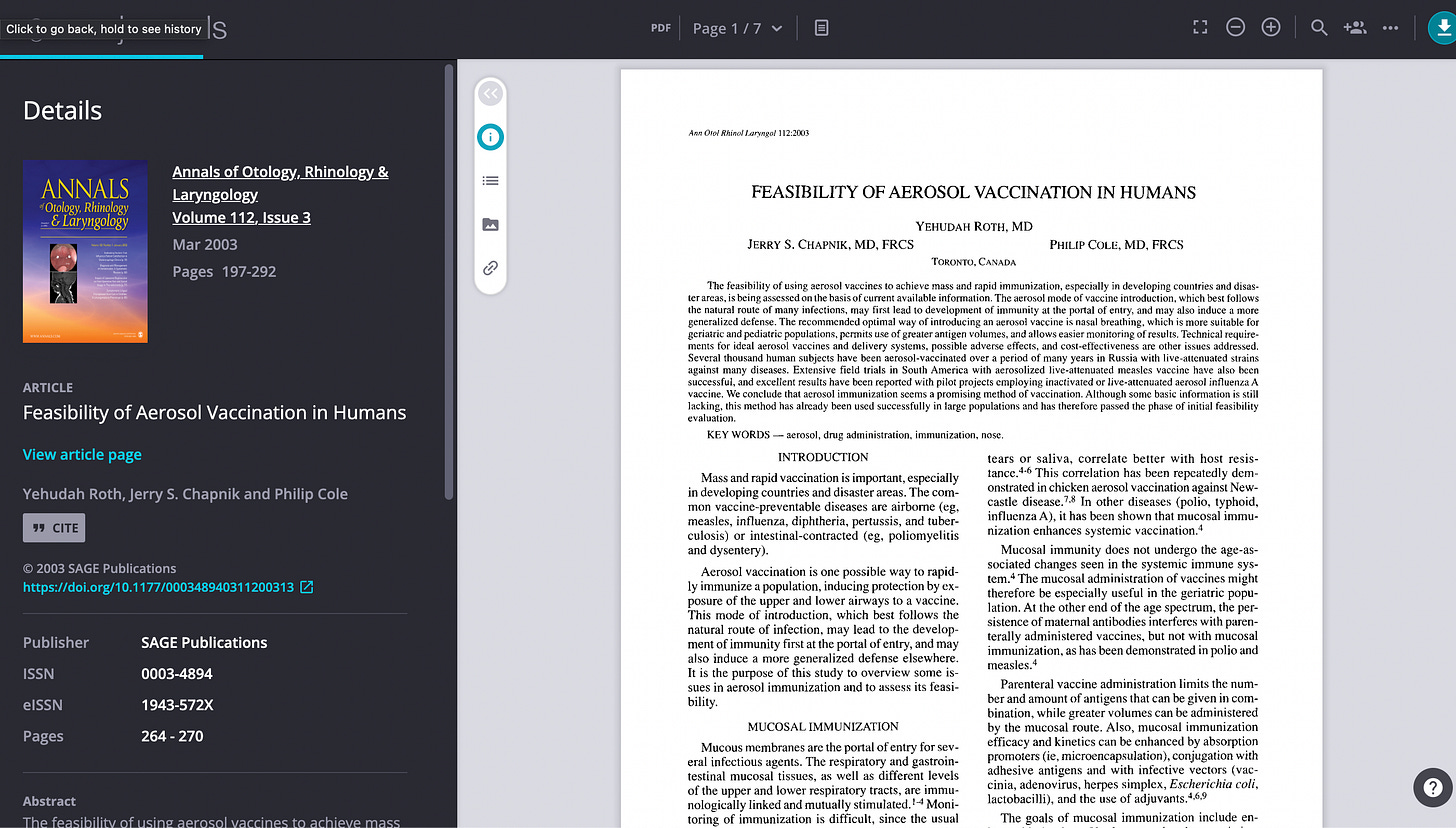Image resolution: width=1456 pixels, height=828 pixels.
Task: Click the INTRODUCTION section heading in PDF
Action: tap(823, 457)
